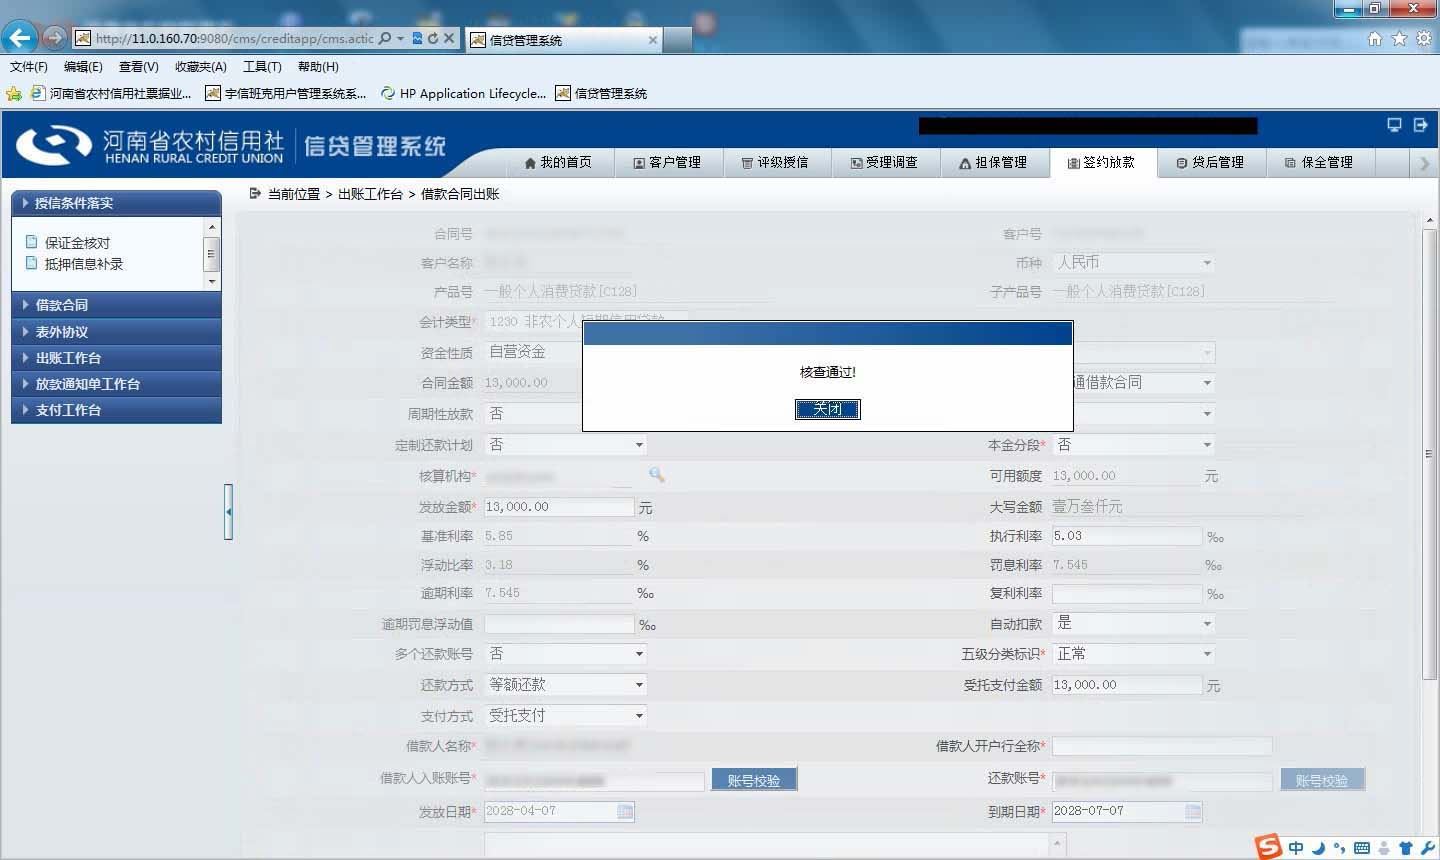Click the IME skin shirt icon
The height and width of the screenshot is (860, 1440).
click(1406, 848)
